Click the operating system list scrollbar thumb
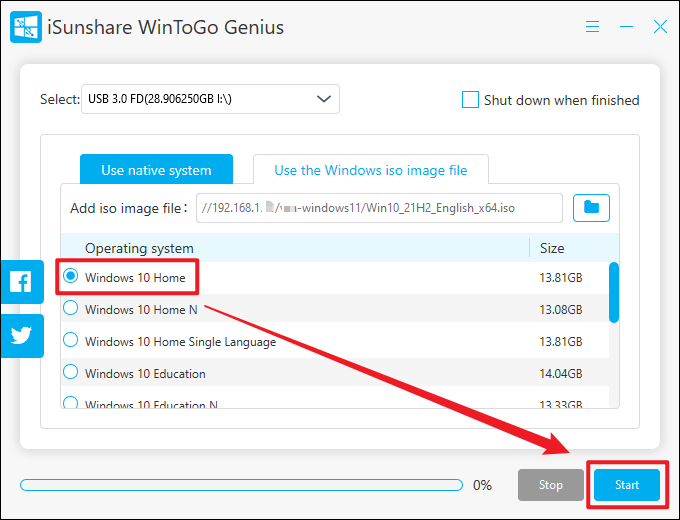This screenshot has height=520, width=680. [614, 292]
